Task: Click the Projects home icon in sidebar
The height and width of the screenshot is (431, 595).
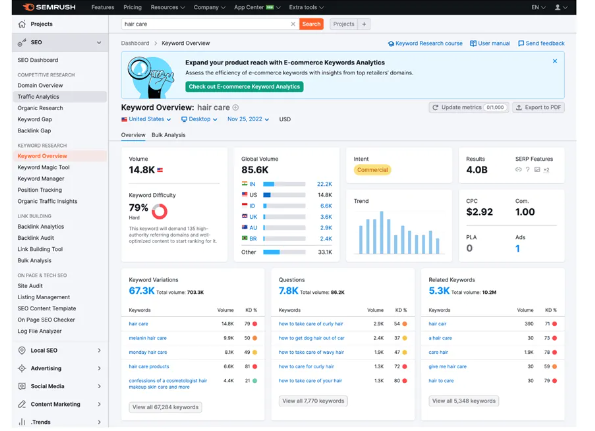Action: pyautogui.click(x=22, y=24)
